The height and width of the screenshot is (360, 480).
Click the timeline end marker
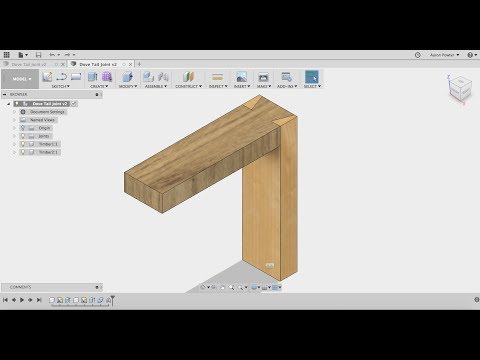tap(113, 300)
